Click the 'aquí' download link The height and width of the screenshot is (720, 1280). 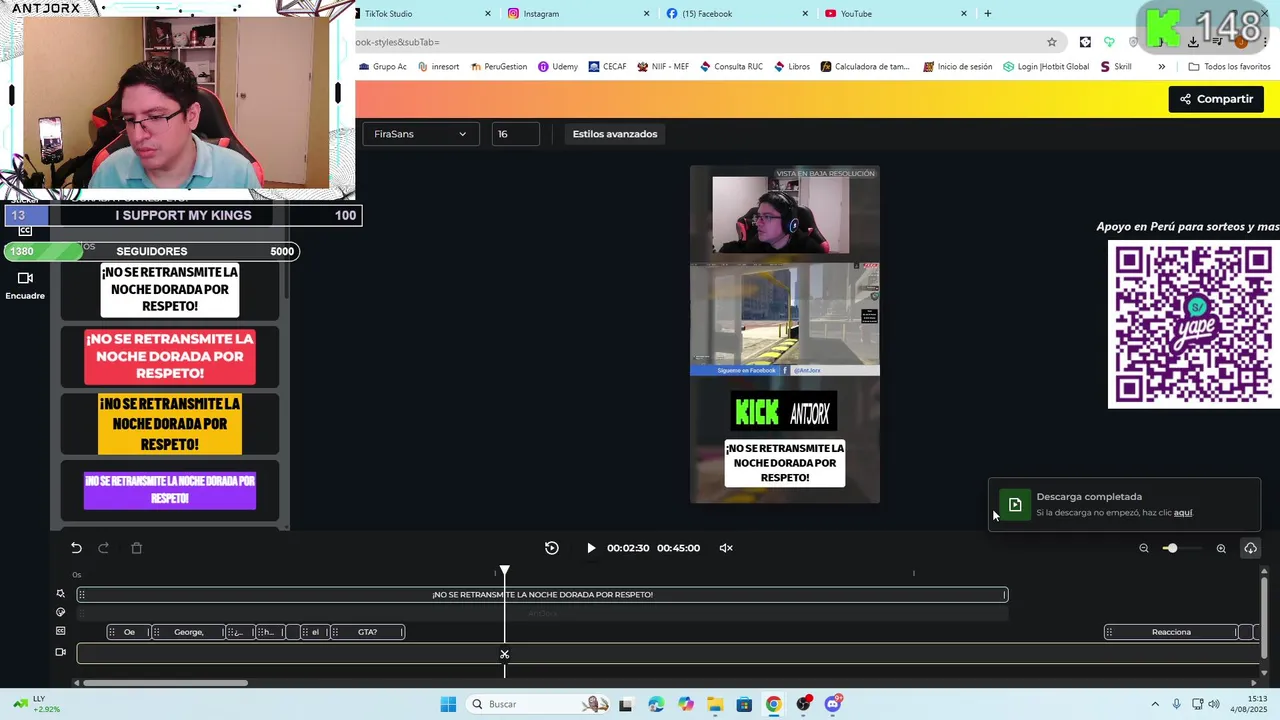click(1183, 513)
